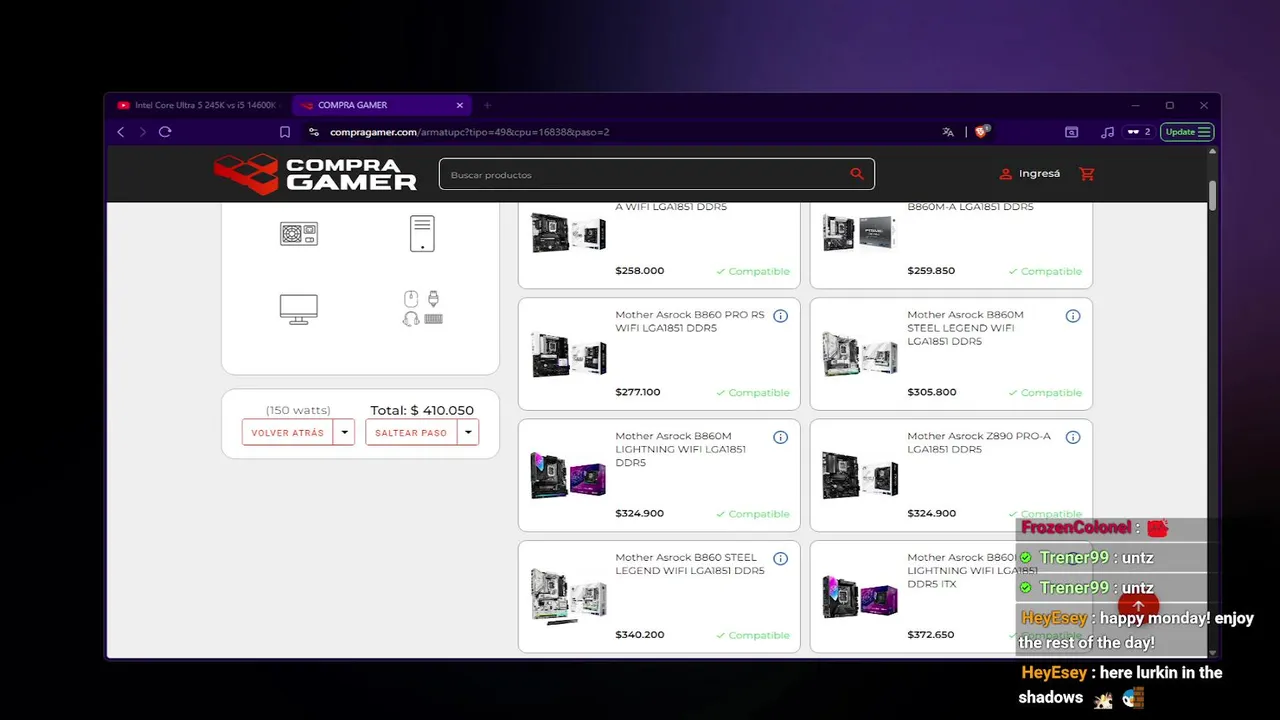The width and height of the screenshot is (1280, 720).
Task: Click the Compra Gamer logo
Action: point(315,174)
